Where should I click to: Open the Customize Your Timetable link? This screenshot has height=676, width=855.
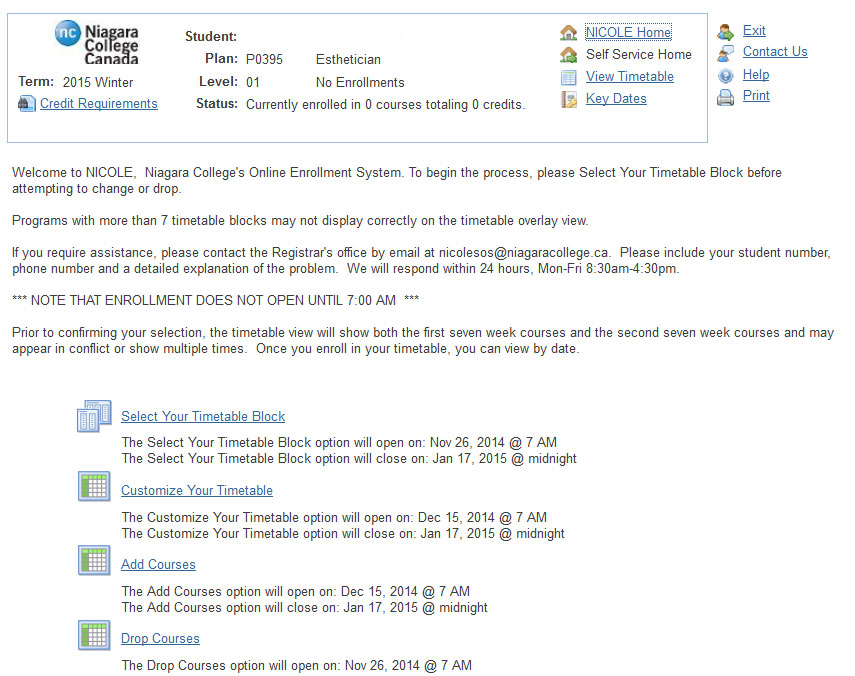pyautogui.click(x=197, y=491)
